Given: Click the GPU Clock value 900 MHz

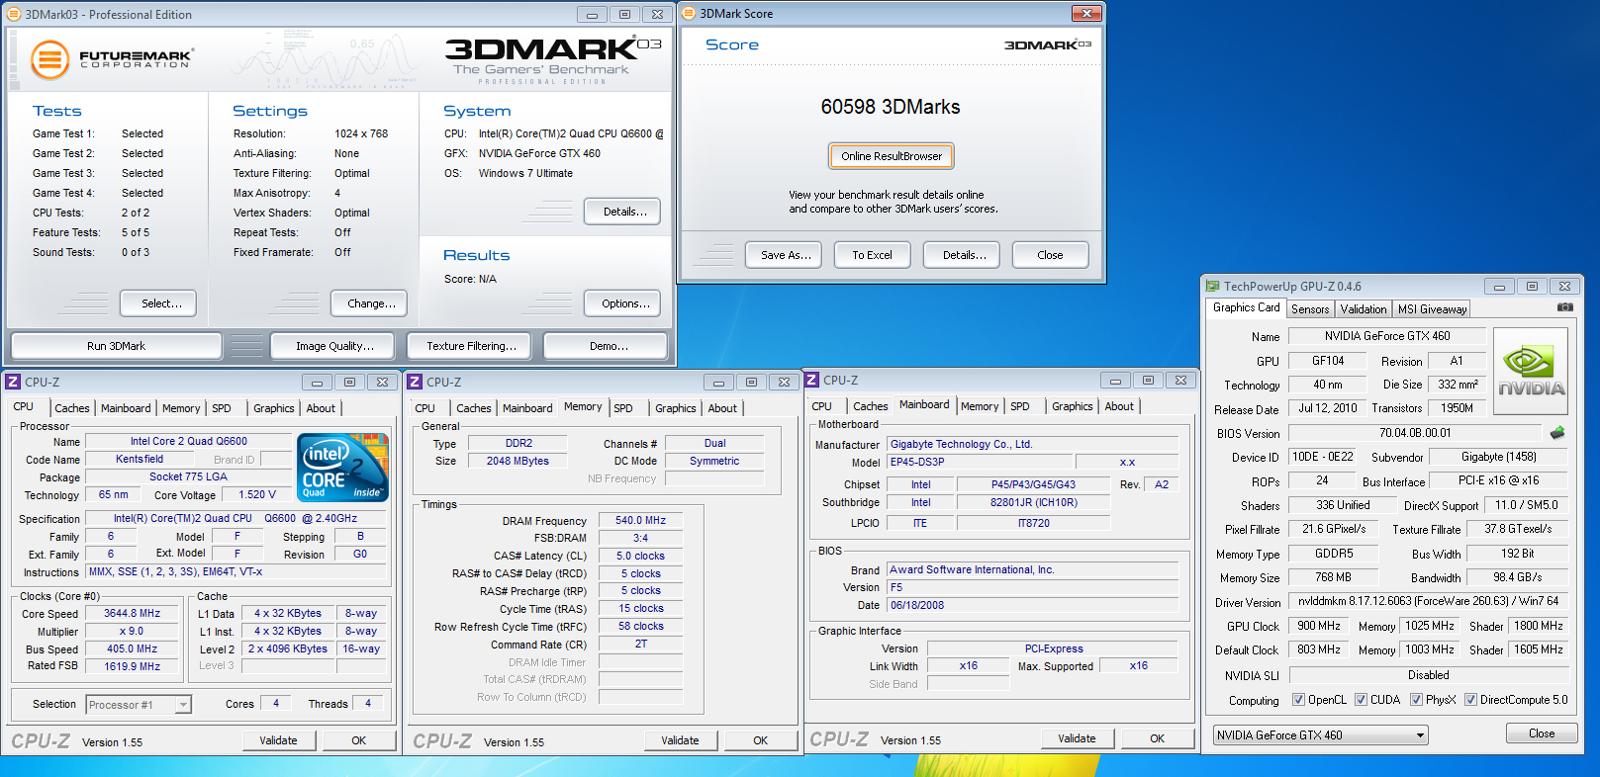Looking at the screenshot, I should 1318,626.
